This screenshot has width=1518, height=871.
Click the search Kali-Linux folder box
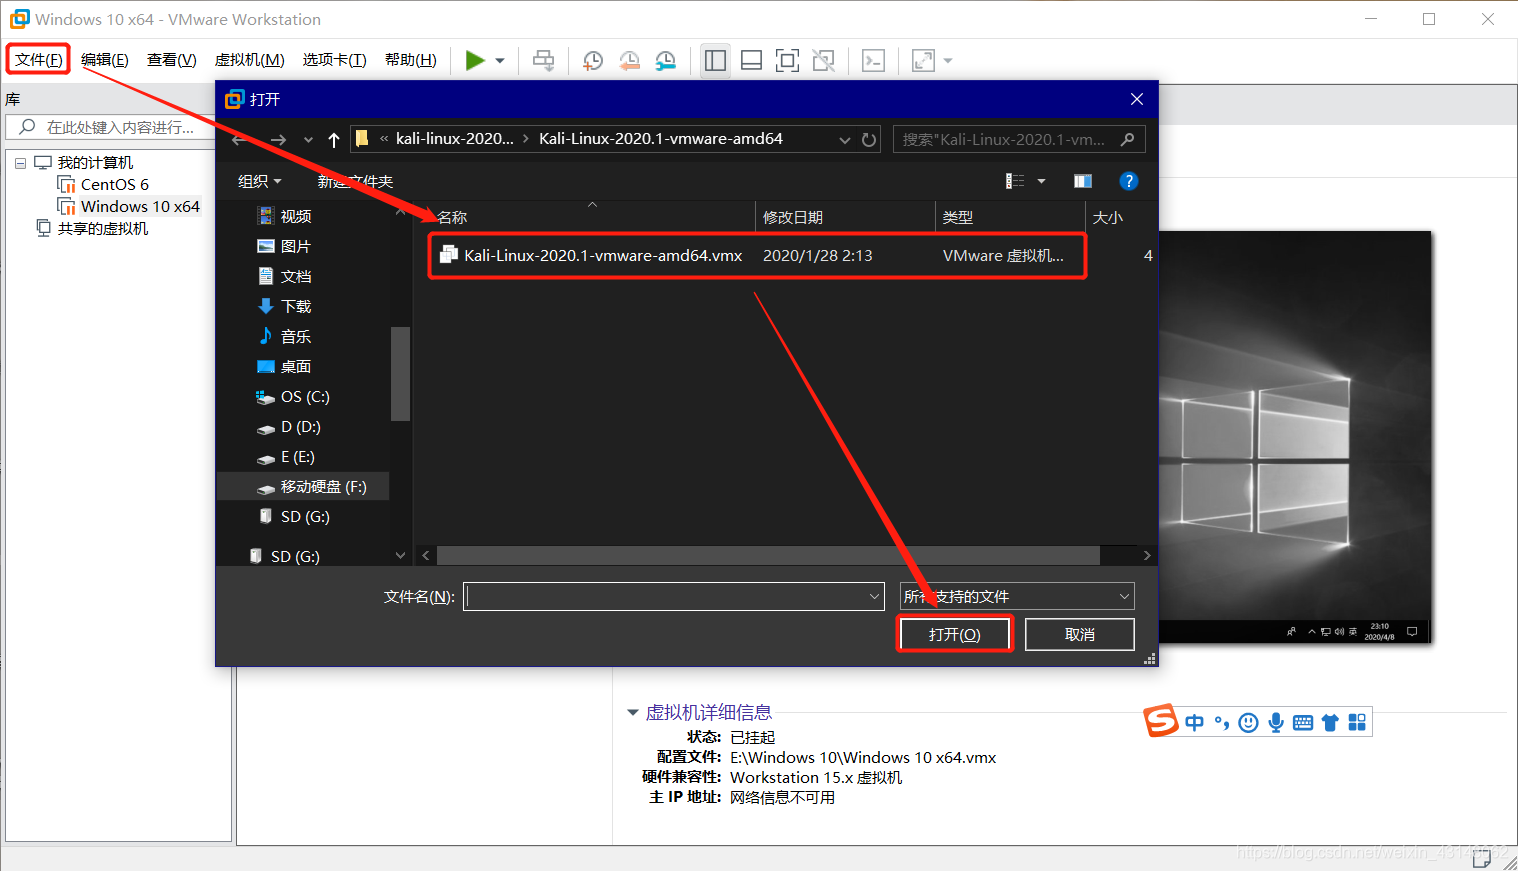1019,140
